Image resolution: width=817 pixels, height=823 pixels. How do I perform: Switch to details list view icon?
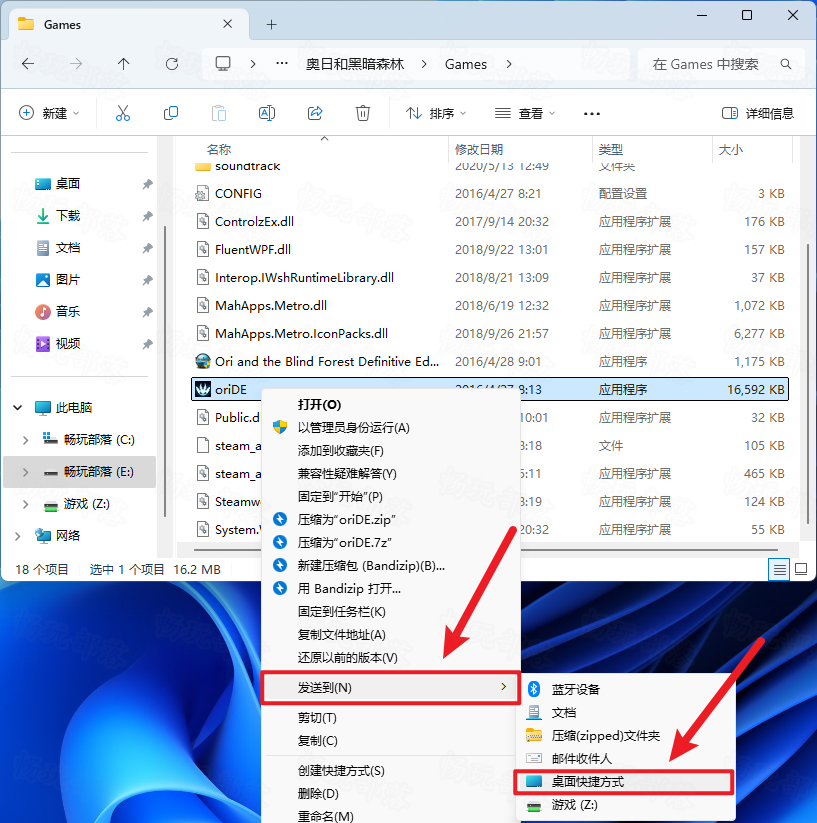(779, 569)
